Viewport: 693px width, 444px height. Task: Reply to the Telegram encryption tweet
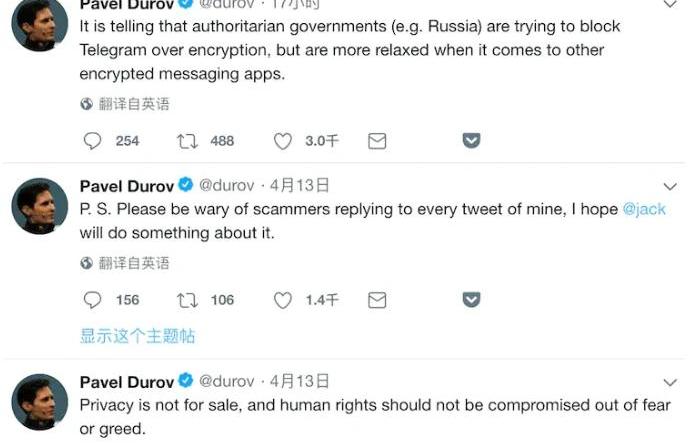(92, 141)
